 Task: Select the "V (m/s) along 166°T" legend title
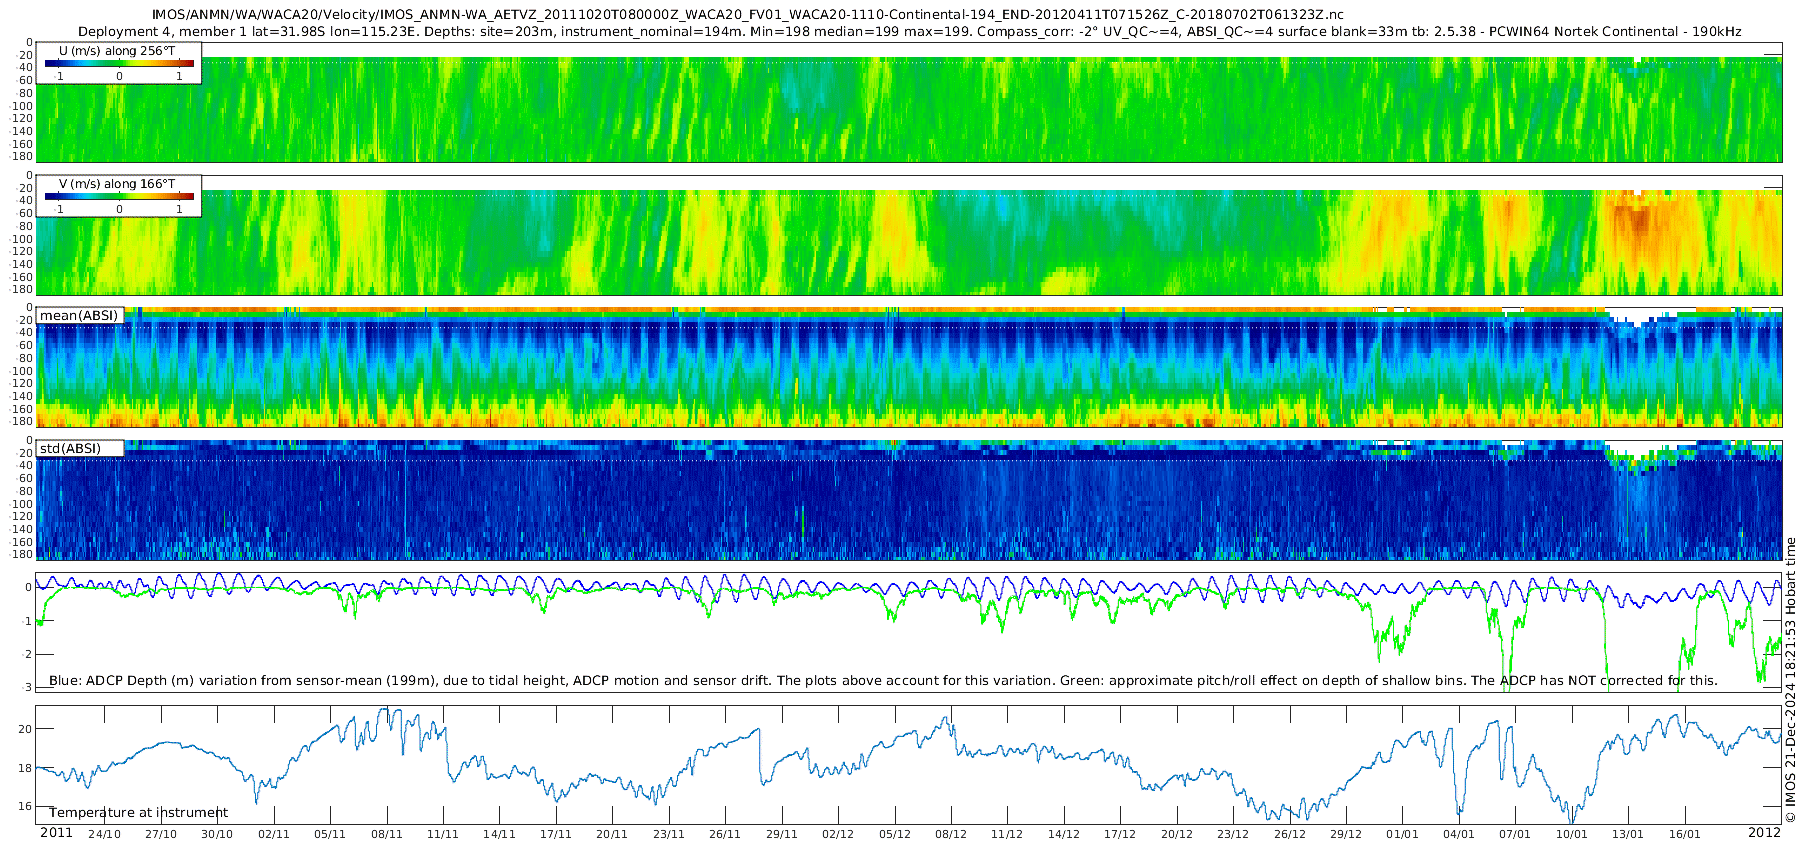[x=117, y=184]
